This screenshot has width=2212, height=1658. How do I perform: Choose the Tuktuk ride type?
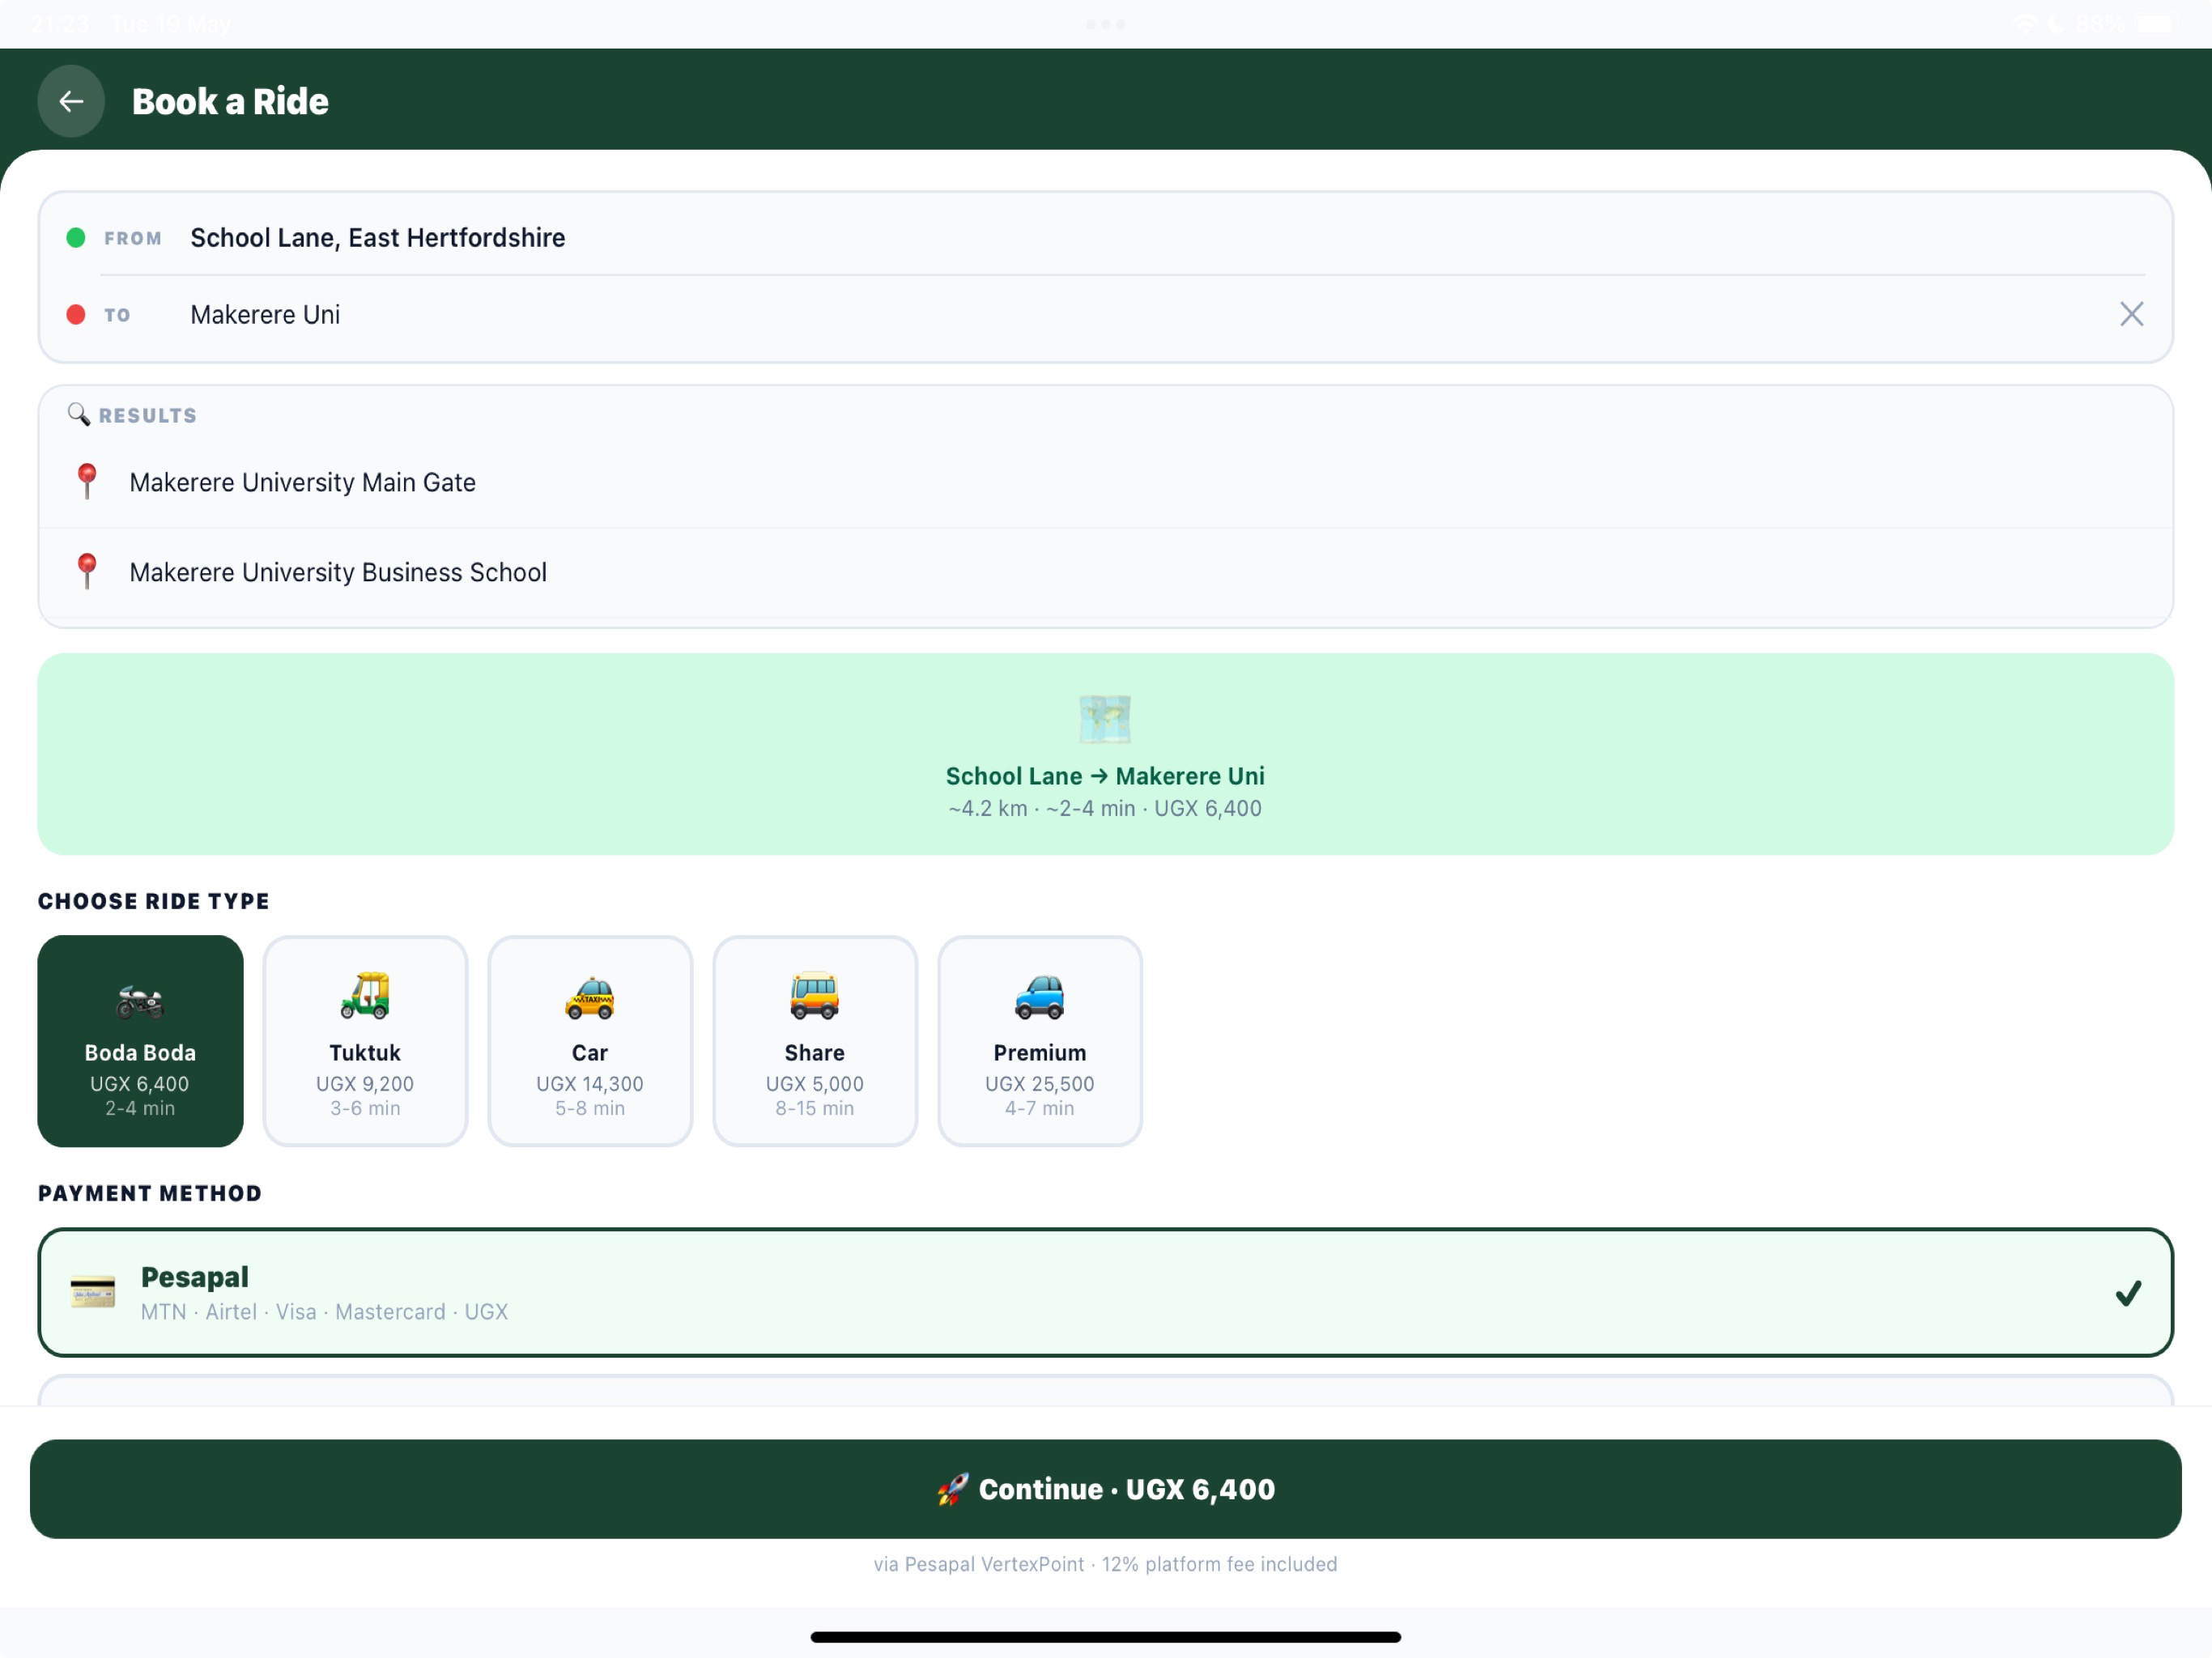pos(365,1041)
